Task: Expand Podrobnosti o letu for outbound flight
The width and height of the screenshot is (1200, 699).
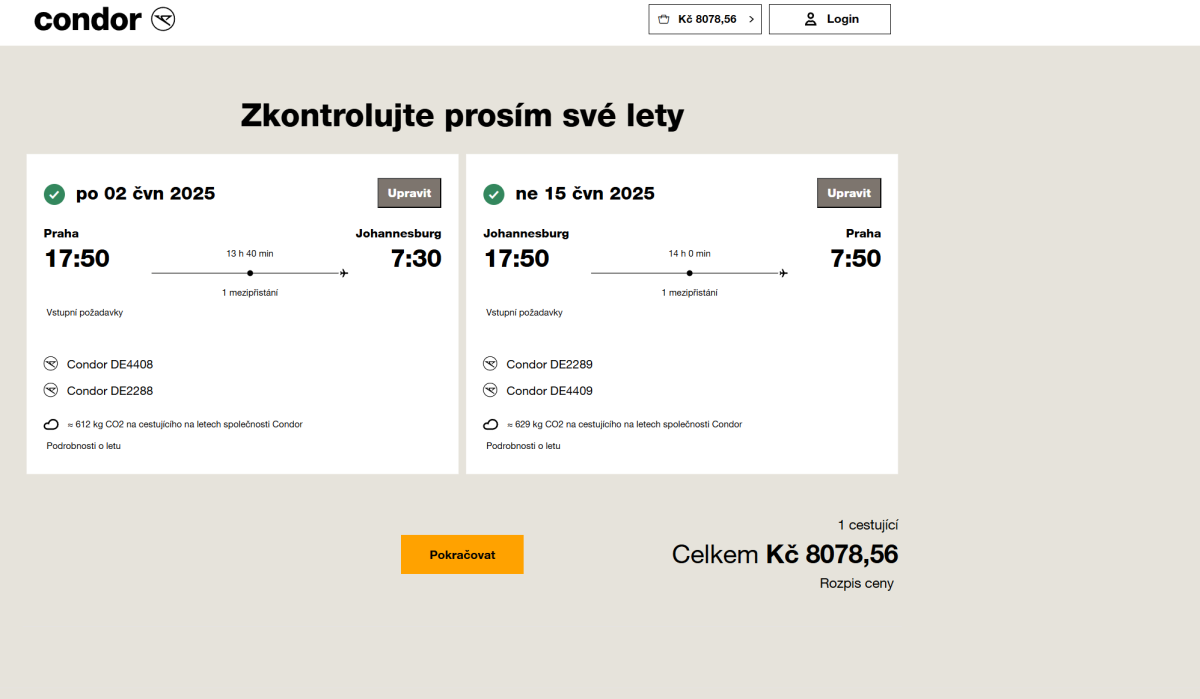Action: (x=84, y=446)
